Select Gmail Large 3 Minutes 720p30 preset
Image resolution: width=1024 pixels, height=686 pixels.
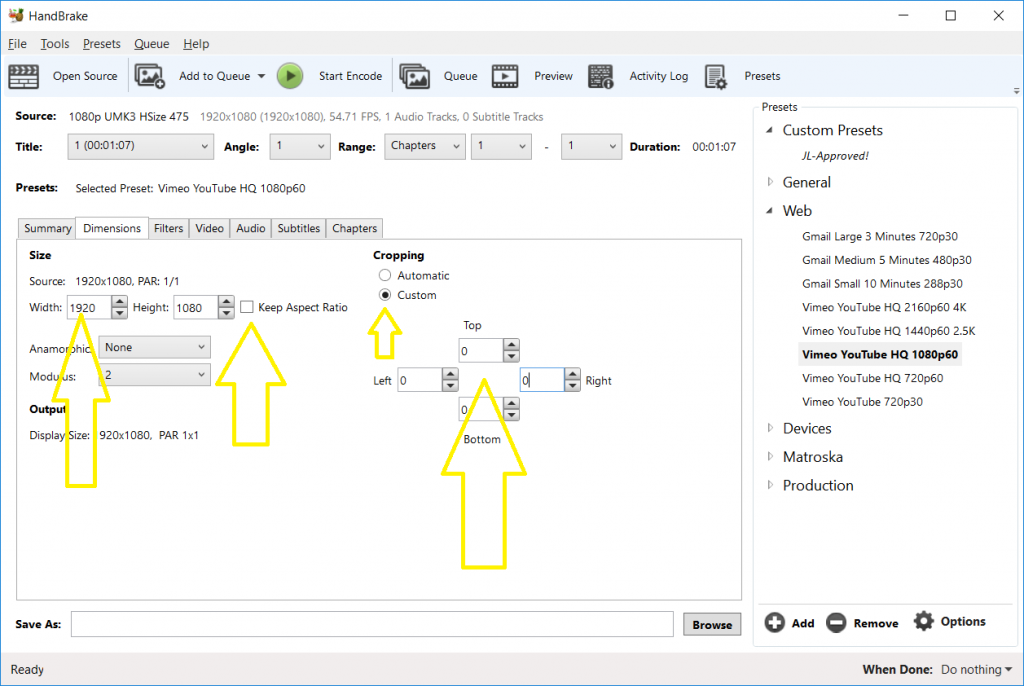click(880, 237)
